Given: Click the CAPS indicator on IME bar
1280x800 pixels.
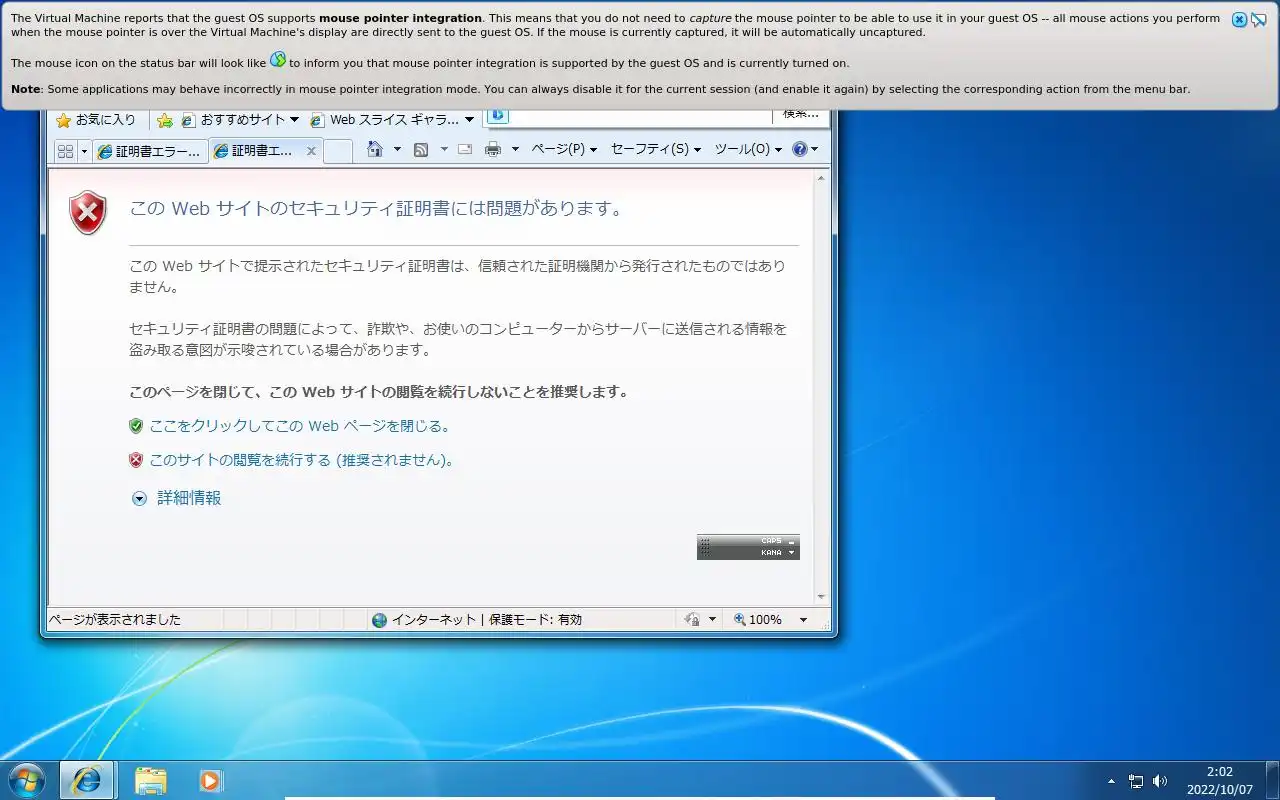Looking at the screenshot, I should pos(771,541).
